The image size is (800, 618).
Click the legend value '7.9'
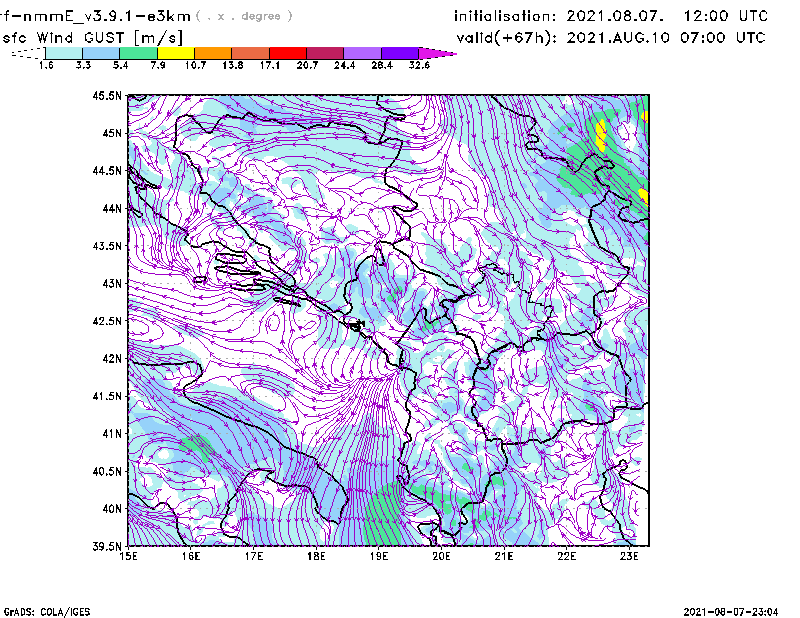coord(158,65)
